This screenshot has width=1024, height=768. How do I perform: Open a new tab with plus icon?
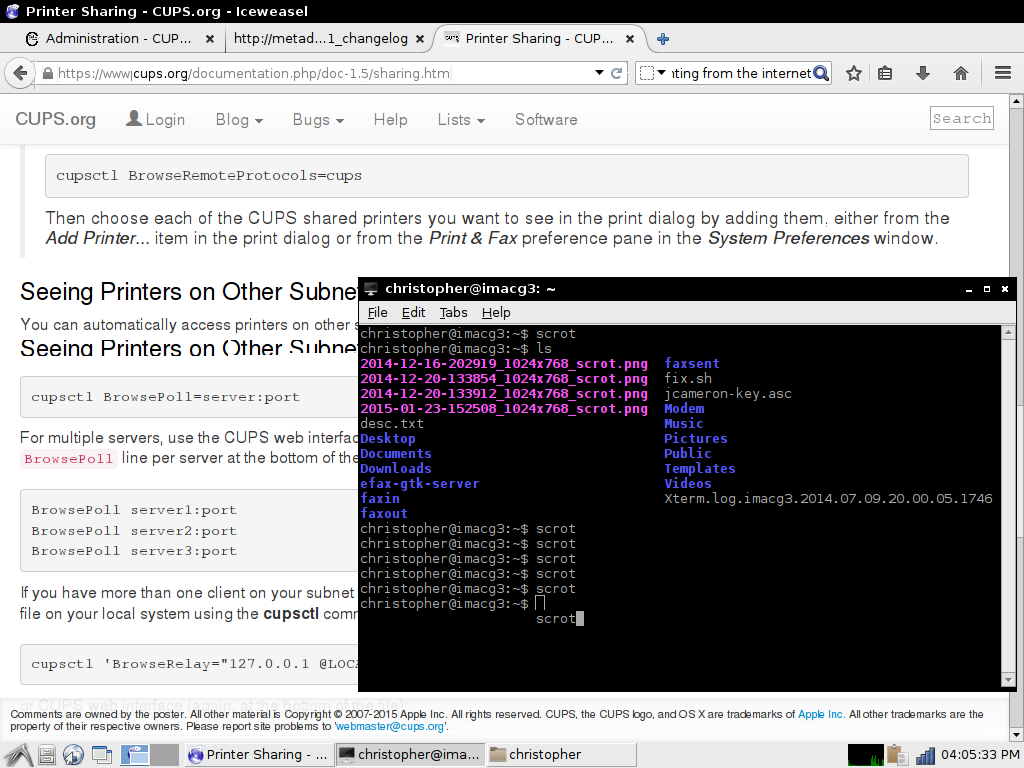pyautogui.click(x=662, y=39)
